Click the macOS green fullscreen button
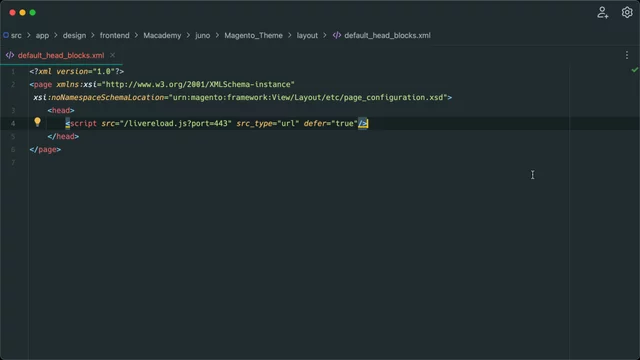This screenshot has width=640, height=360. (33, 13)
